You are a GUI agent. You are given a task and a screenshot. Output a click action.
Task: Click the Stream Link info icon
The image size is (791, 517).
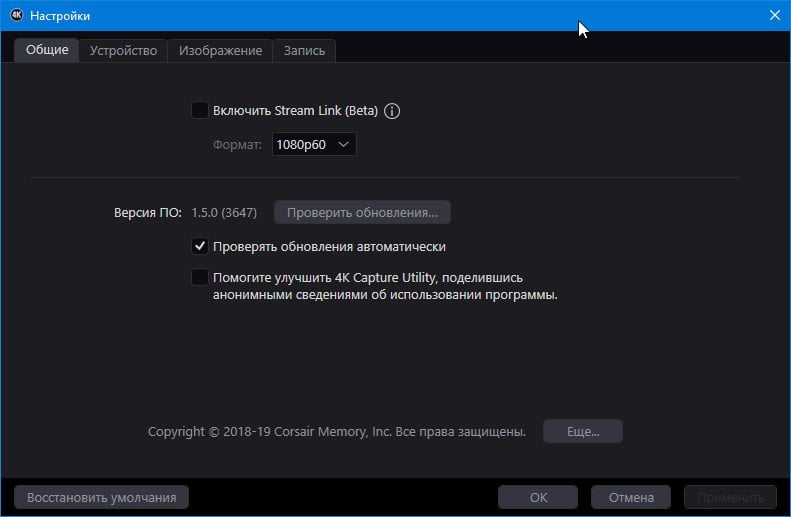[392, 111]
